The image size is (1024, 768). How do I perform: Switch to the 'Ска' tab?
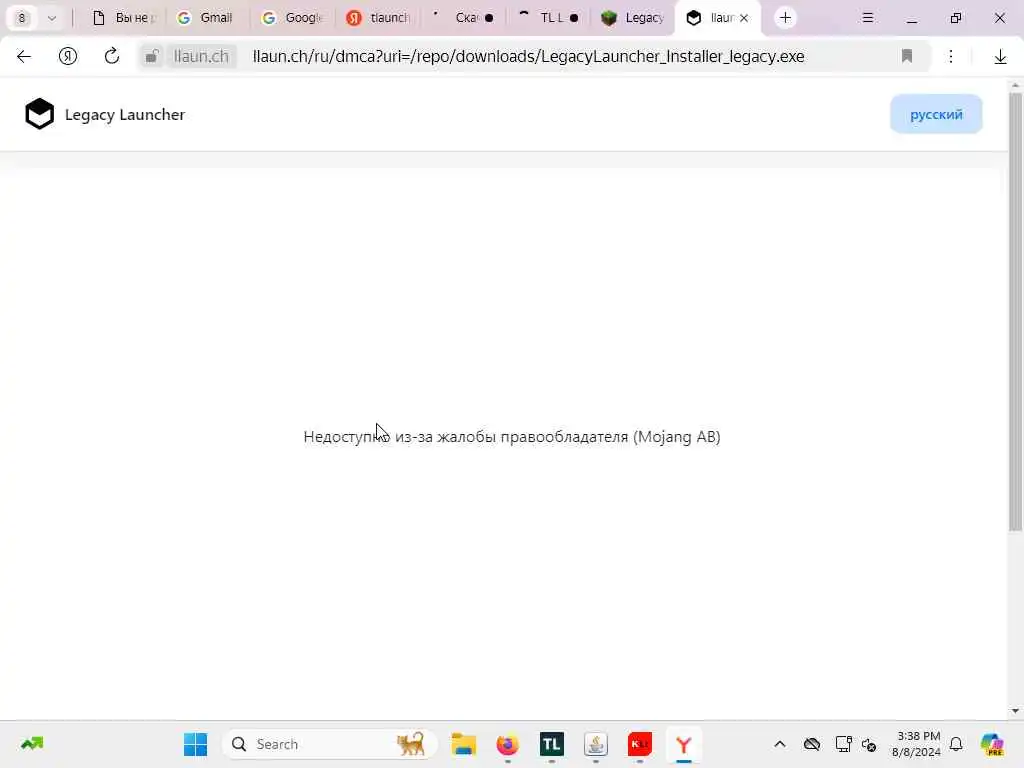click(462, 18)
